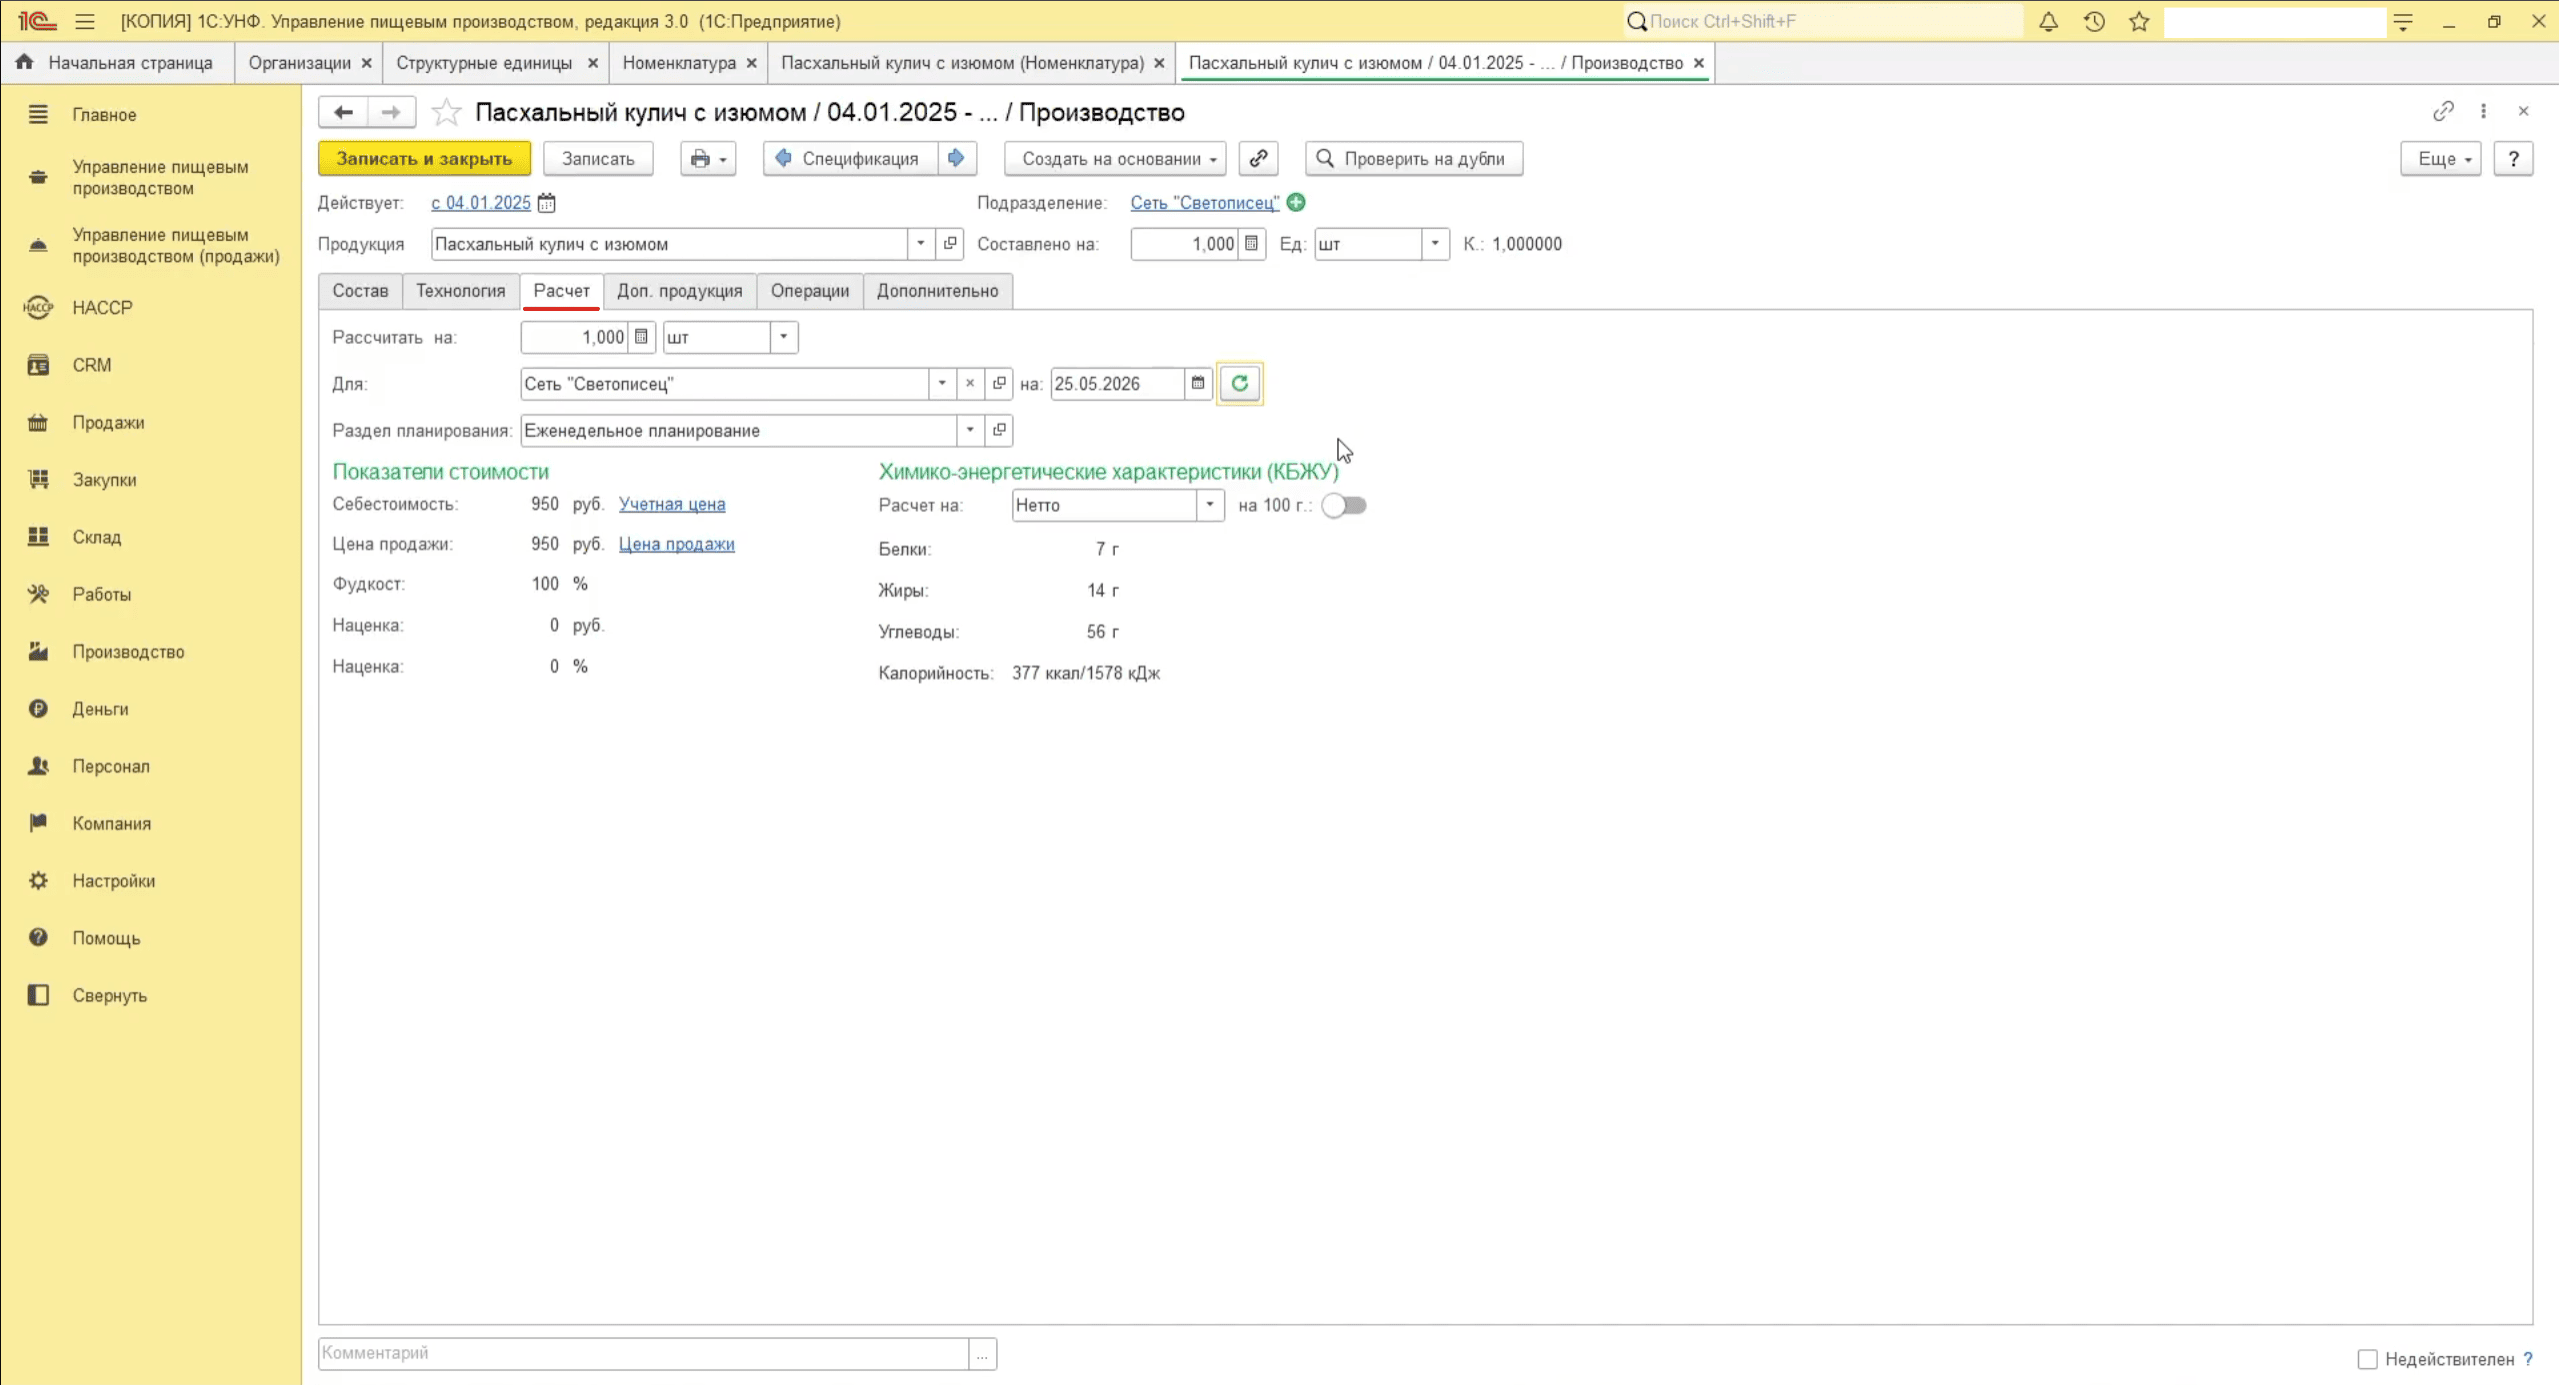This screenshot has height=1385, width=2559.
Task: Open calendar for date 25.05.2026
Action: point(1198,383)
